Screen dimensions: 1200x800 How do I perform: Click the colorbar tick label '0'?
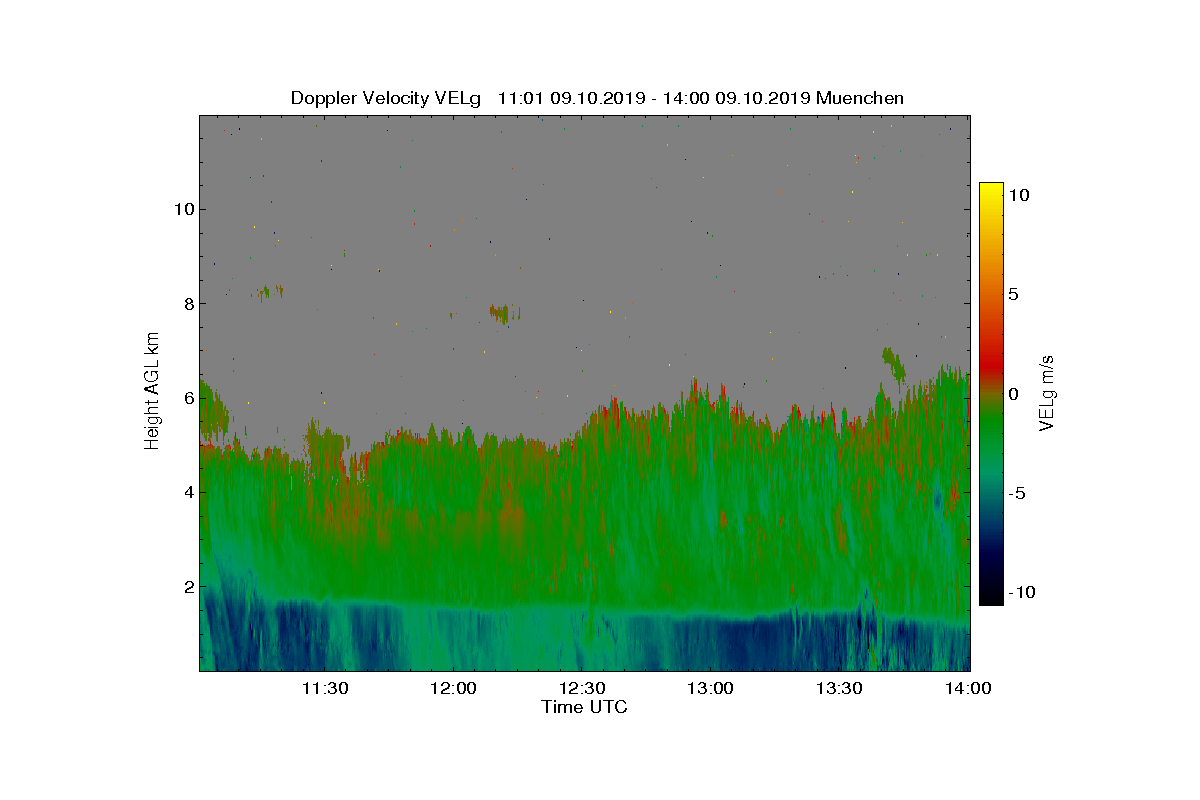coord(1013,394)
